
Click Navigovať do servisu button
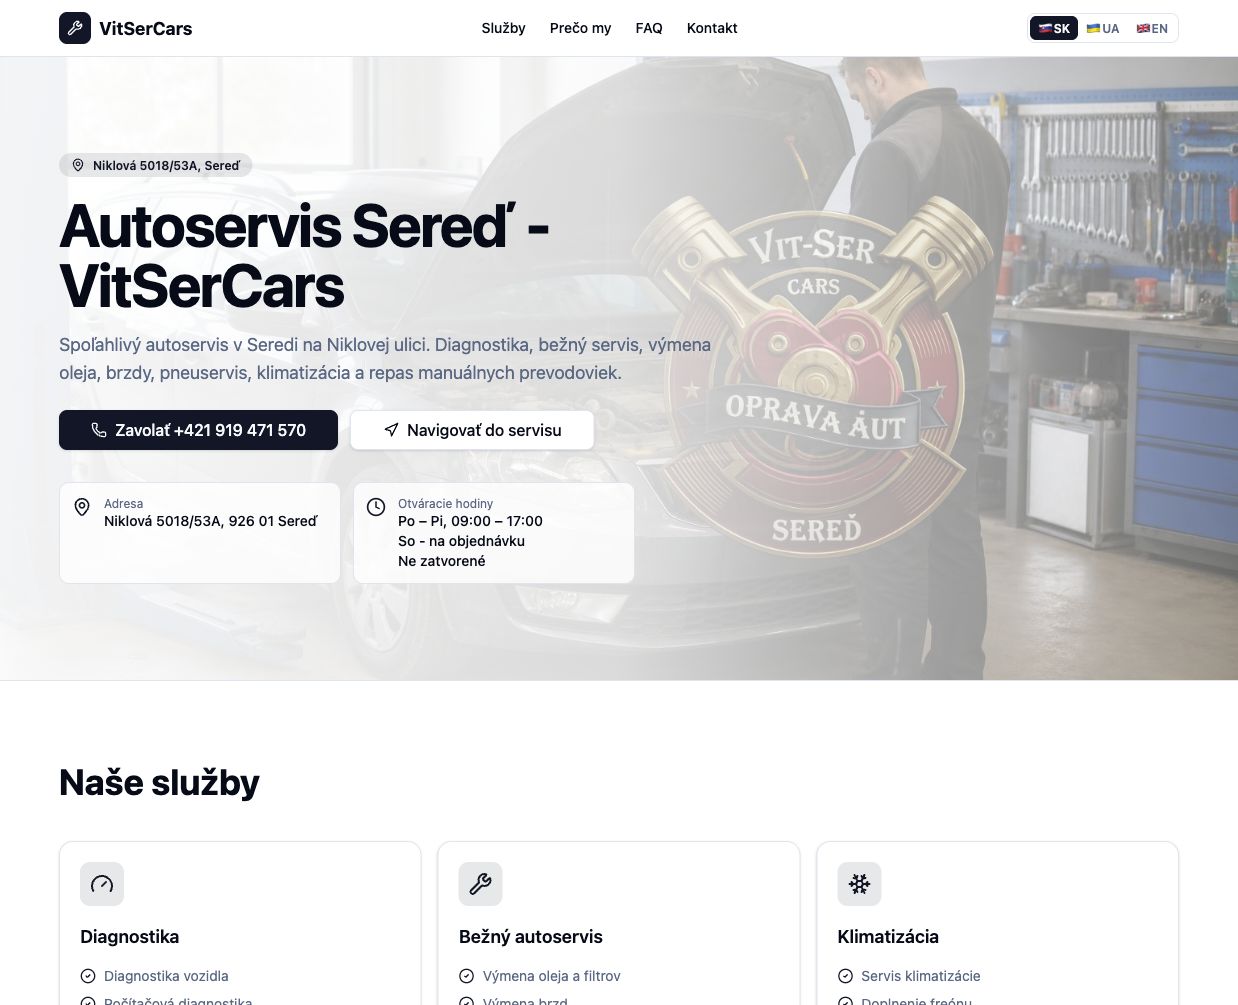click(472, 430)
